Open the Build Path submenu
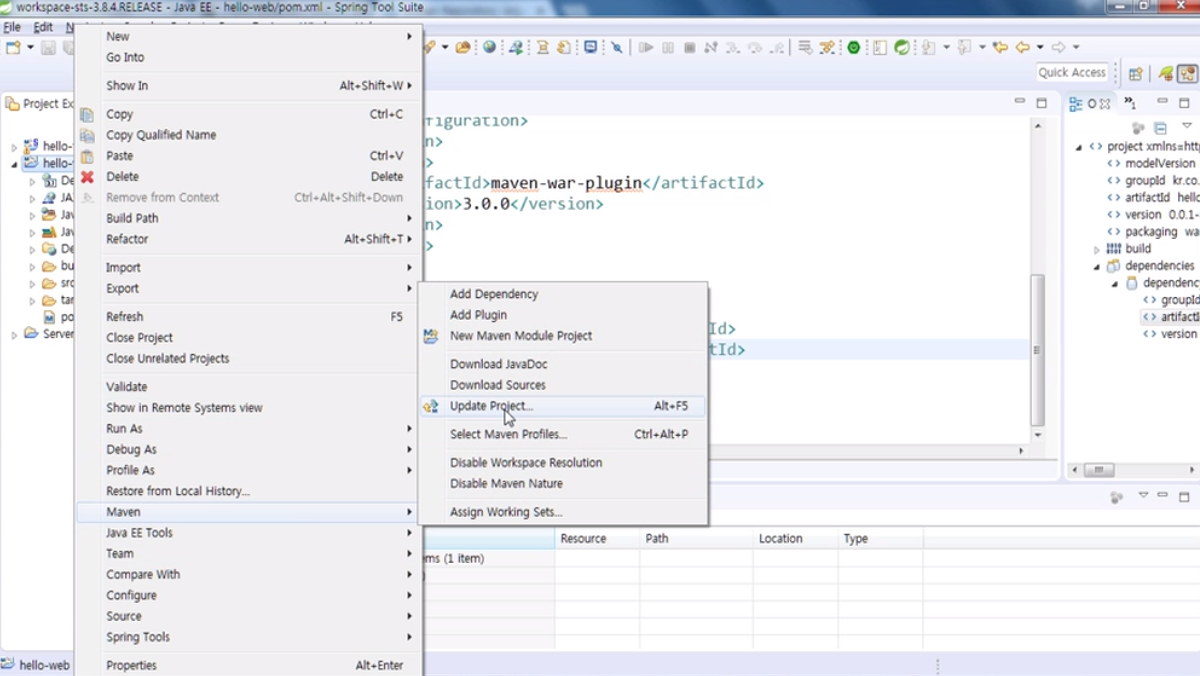 coord(250,218)
